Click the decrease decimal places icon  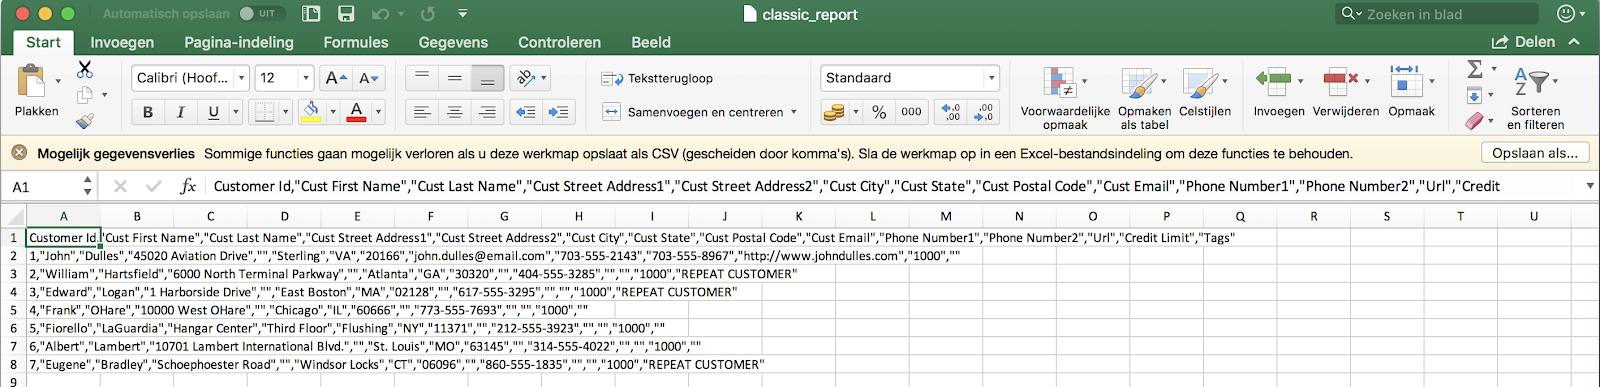pos(983,112)
